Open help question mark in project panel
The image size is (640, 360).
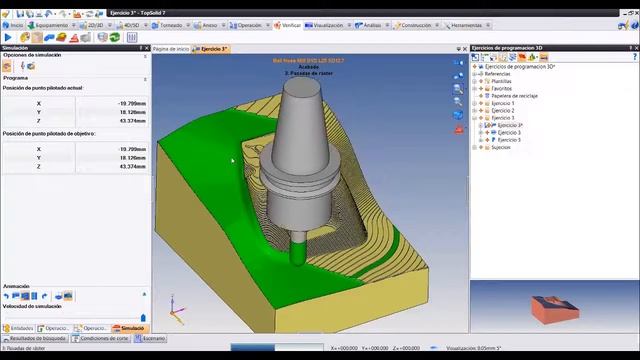(x=635, y=57)
